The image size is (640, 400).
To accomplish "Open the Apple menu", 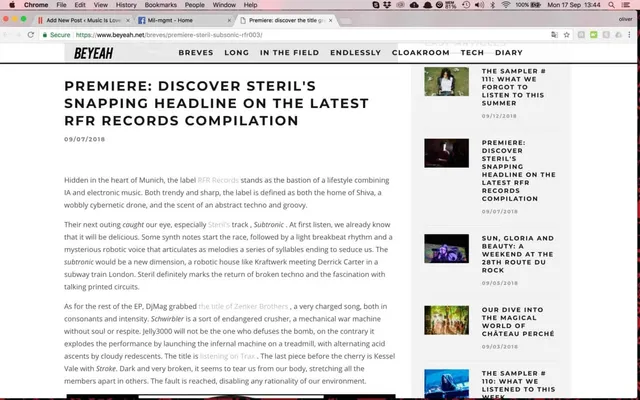I will (12, 5).
